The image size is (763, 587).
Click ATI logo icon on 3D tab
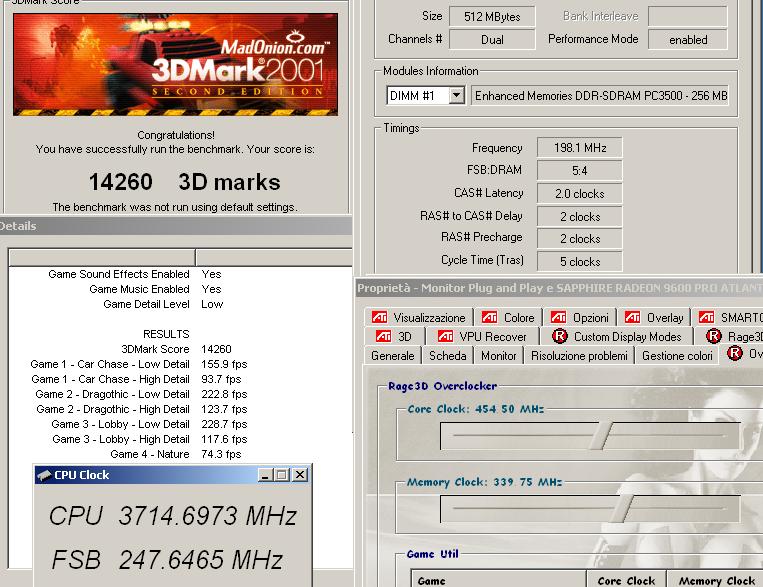point(383,336)
